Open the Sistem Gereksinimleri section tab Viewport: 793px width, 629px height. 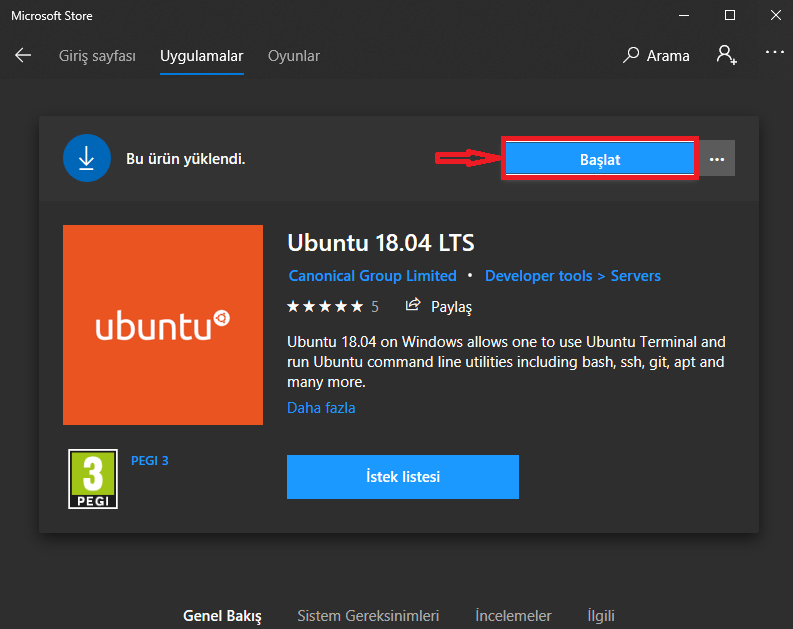tap(368, 615)
